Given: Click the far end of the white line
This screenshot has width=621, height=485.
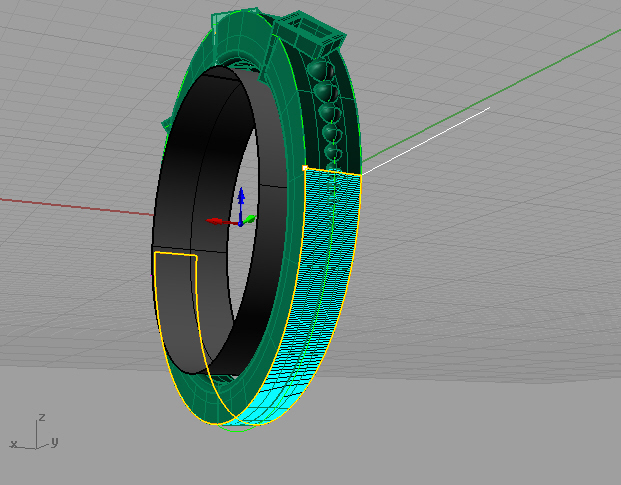Looking at the screenshot, I should pos(489,107).
